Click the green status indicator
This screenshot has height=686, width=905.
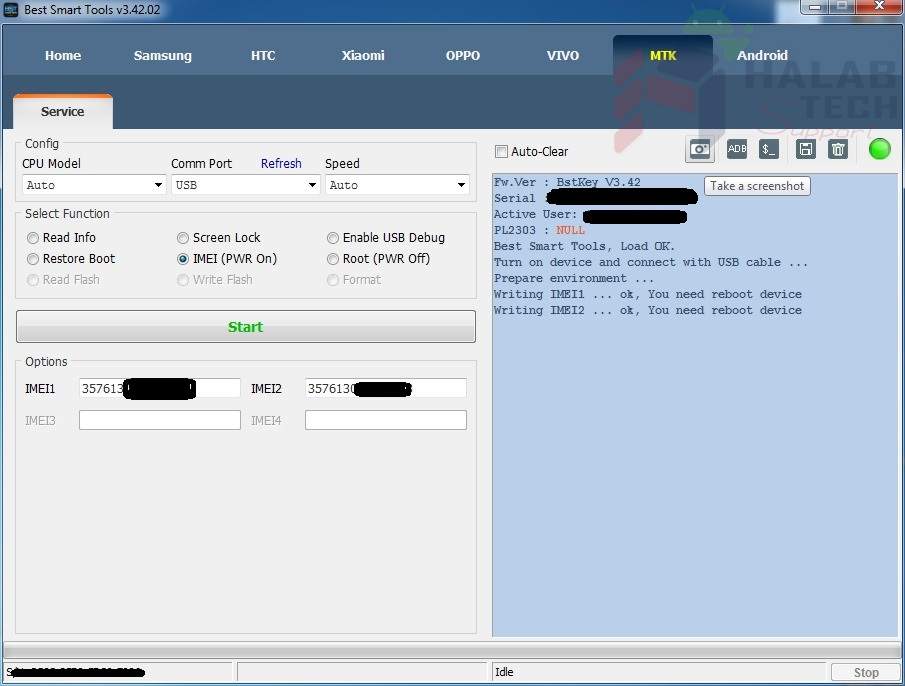[x=880, y=149]
